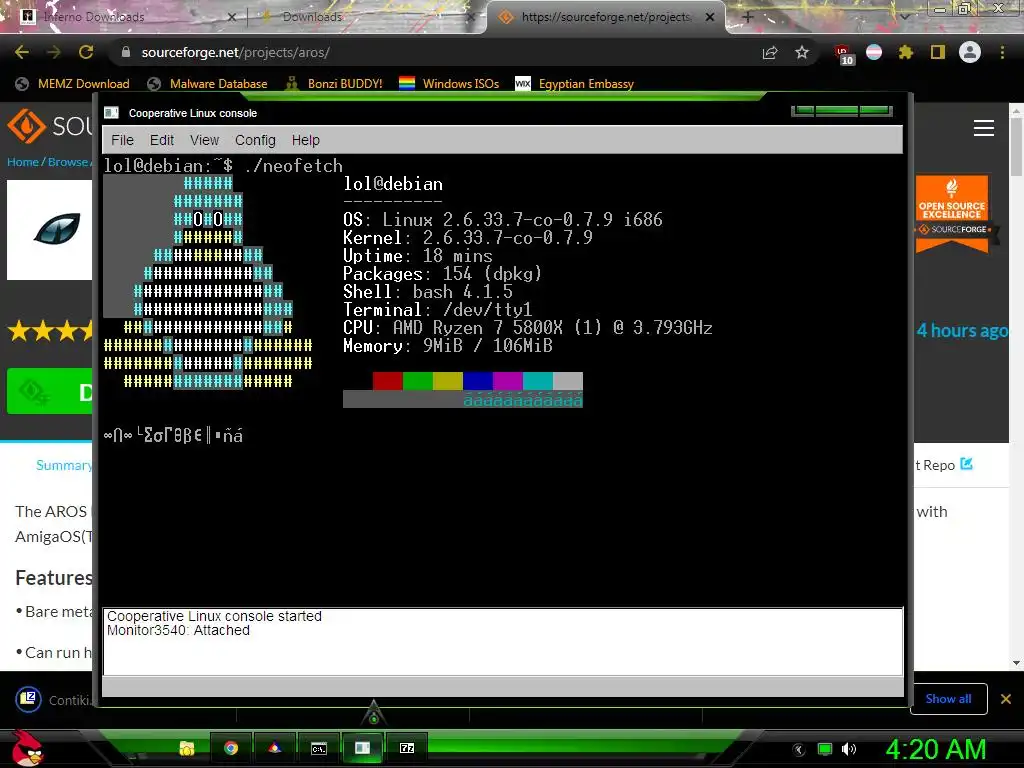Share this page using the share icon

coord(770,53)
